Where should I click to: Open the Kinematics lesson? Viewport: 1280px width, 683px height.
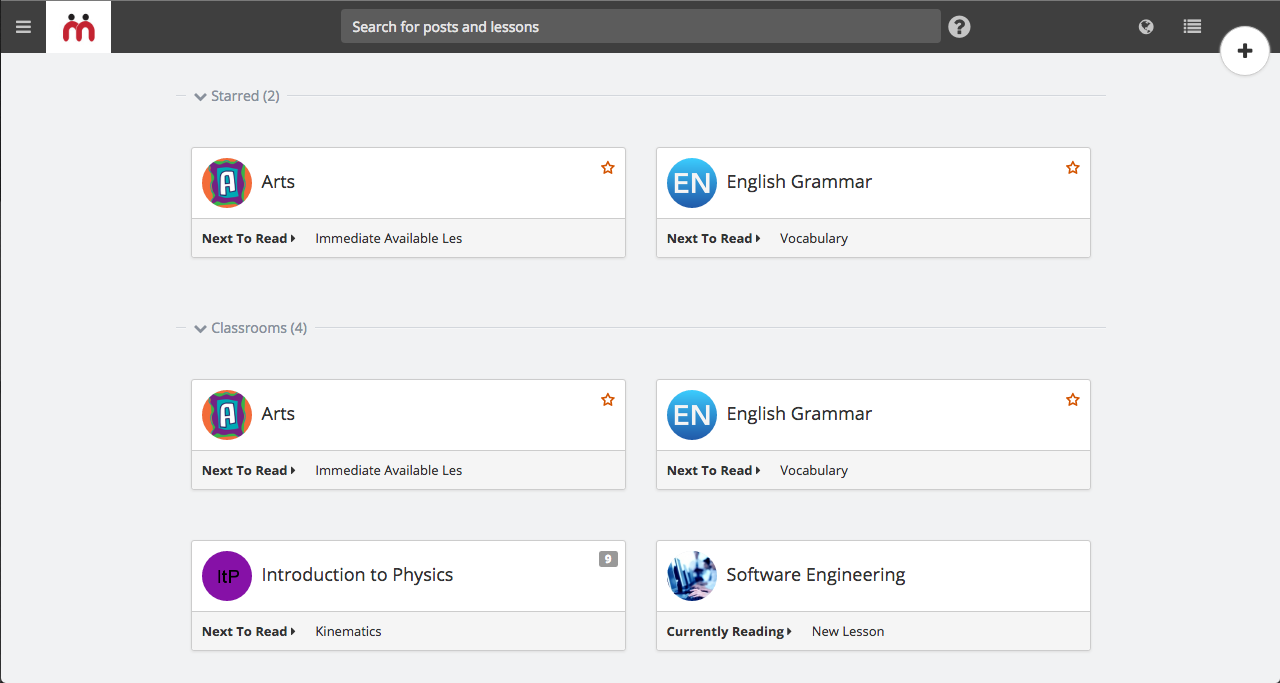(x=348, y=631)
